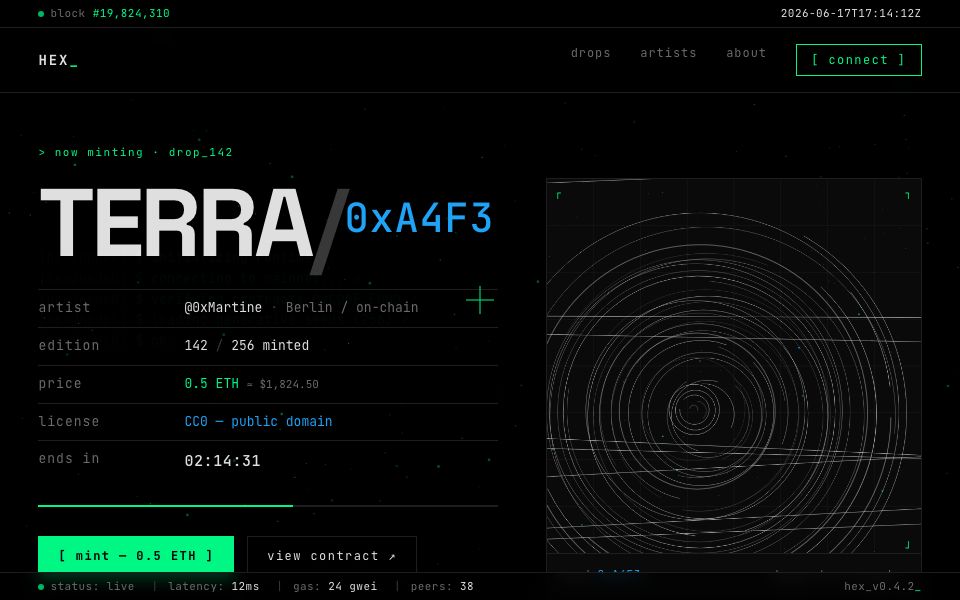The height and width of the screenshot is (600, 960).
Task: Click the @0xMartine artist handle
Action: pyautogui.click(x=223, y=307)
